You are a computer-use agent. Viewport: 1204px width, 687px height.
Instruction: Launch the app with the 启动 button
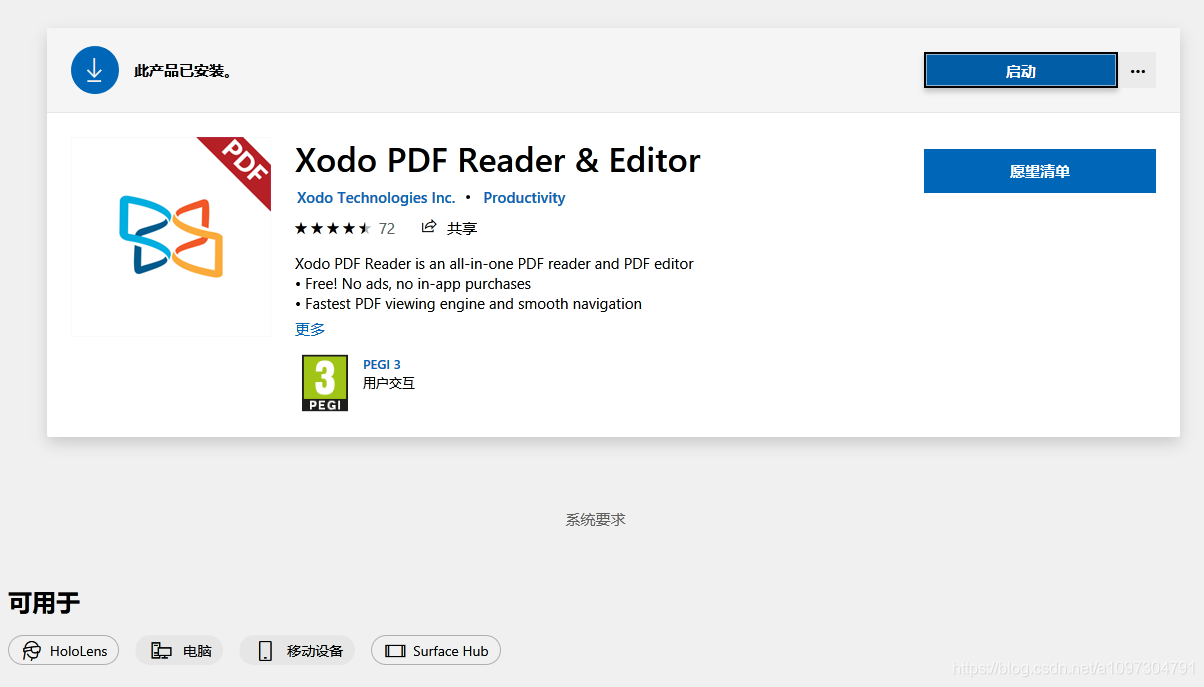1020,71
